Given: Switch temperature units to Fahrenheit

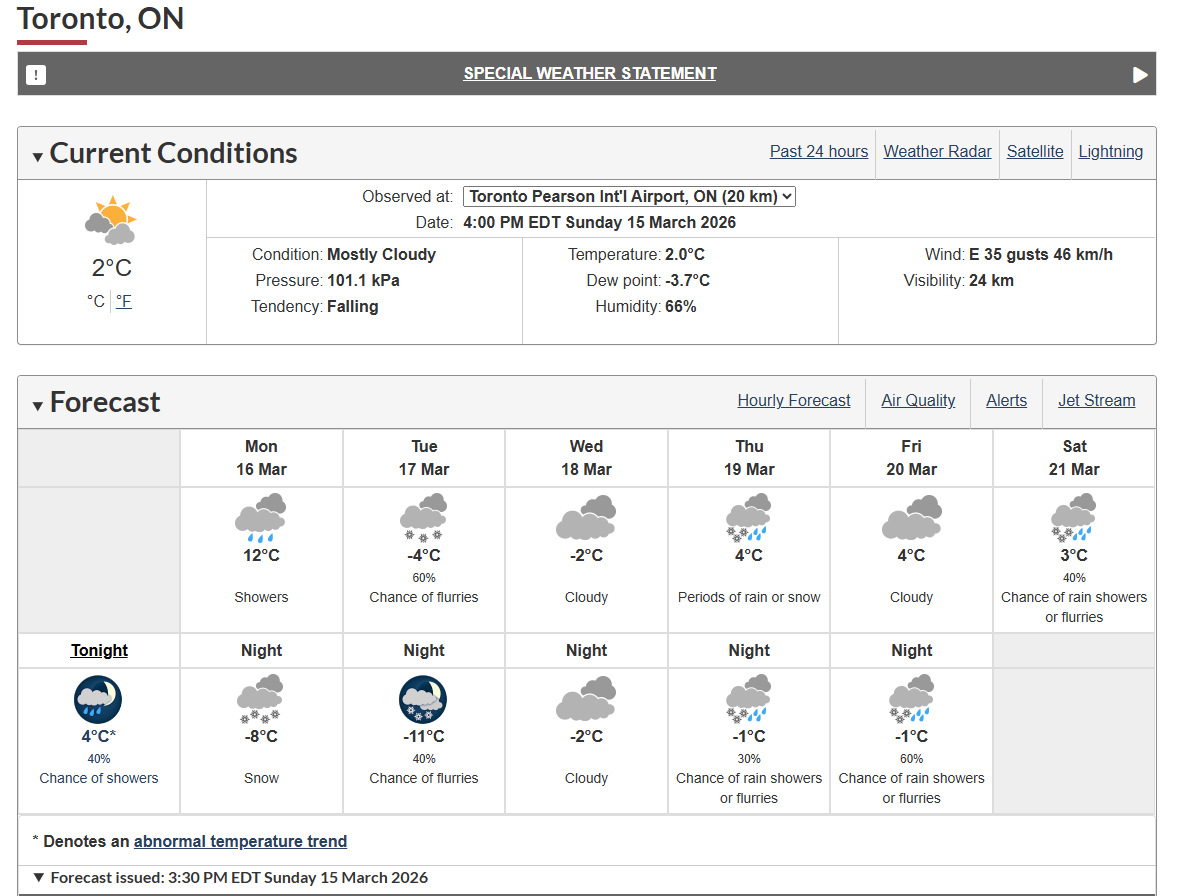Looking at the screenshot, I should (x=124, y=301).
